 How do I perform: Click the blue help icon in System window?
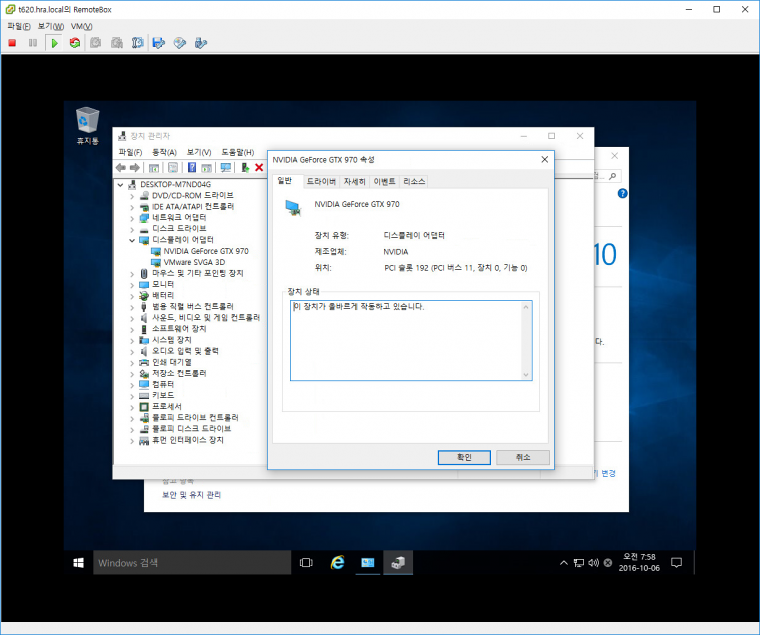[x=622, y=193]
